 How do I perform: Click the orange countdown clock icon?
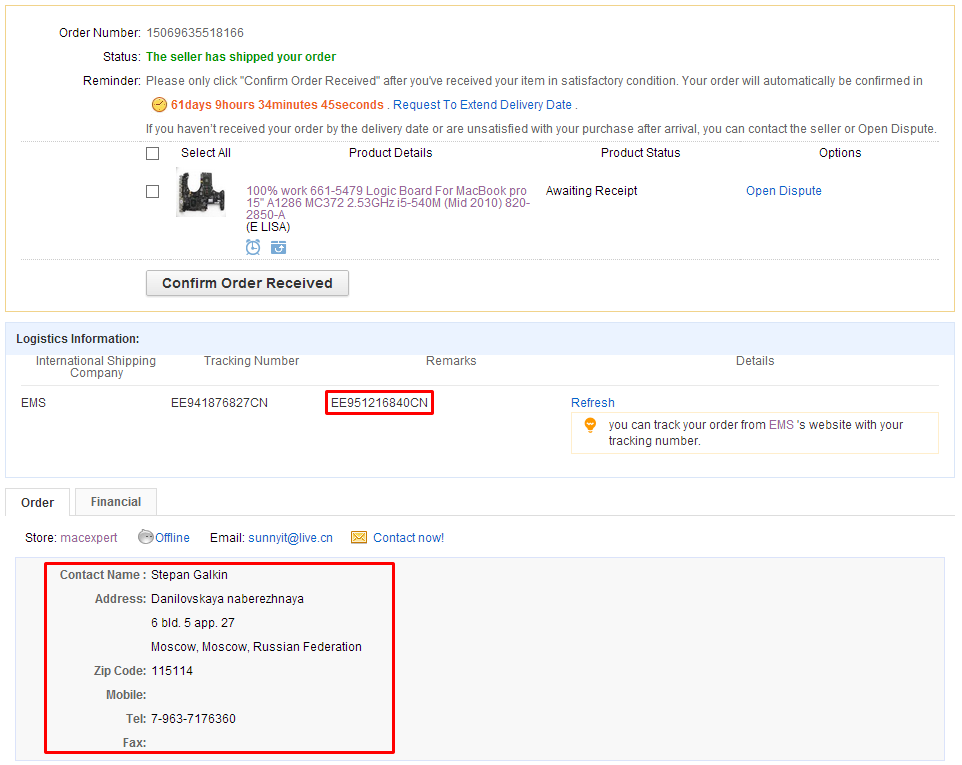coord(159,105)
